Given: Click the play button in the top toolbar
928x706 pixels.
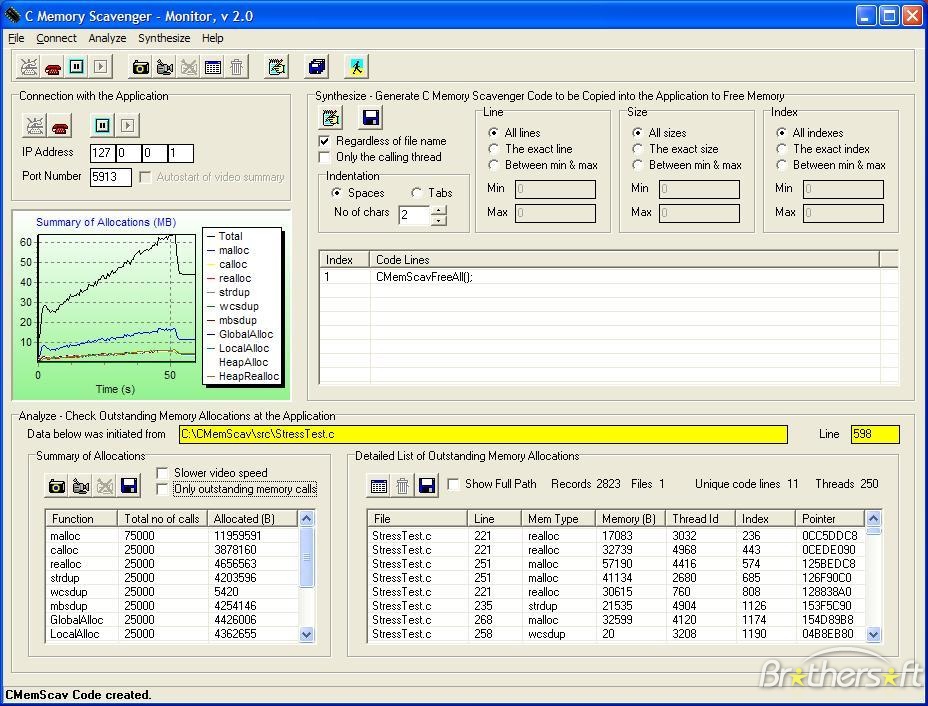Looking at the screenshot, I should tap(101, 66).
